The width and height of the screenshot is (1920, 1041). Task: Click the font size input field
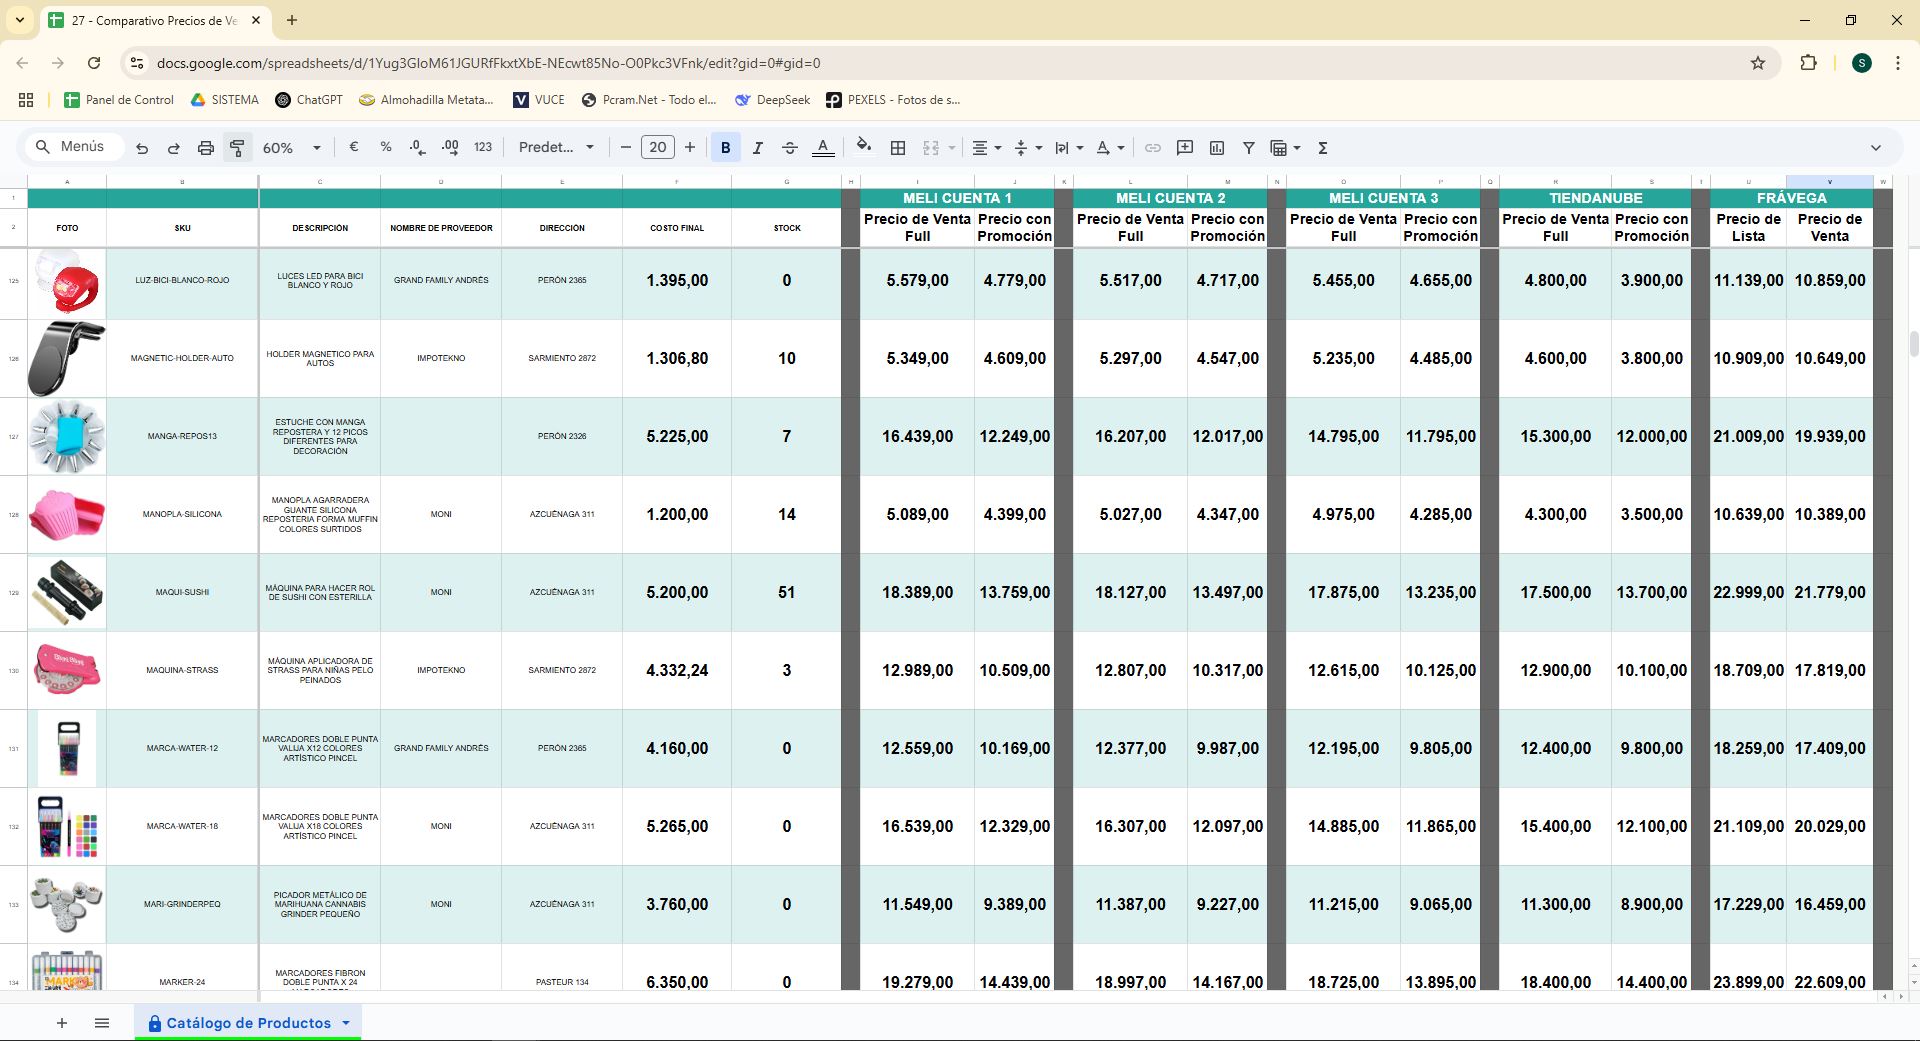[657, 147]
